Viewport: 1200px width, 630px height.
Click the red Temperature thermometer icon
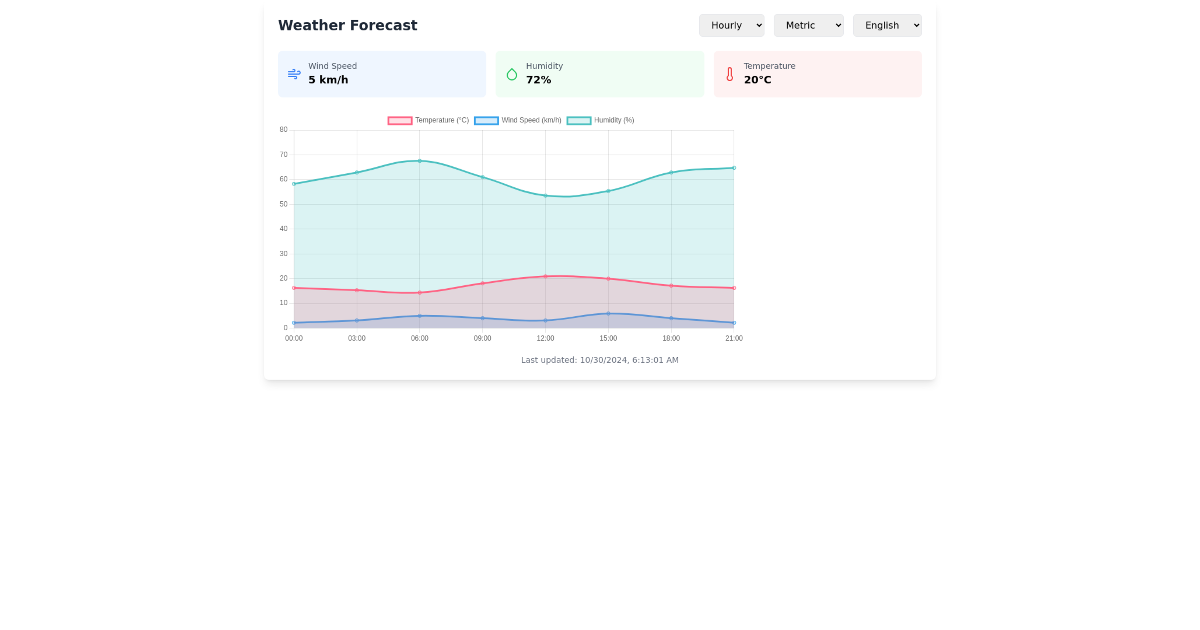click(x=729, y=74)
